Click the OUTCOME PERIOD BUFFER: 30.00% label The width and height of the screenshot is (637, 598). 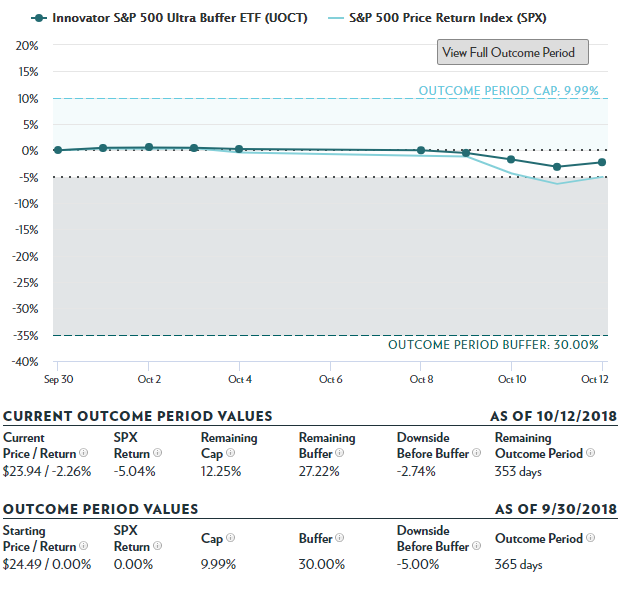point(493,345)
